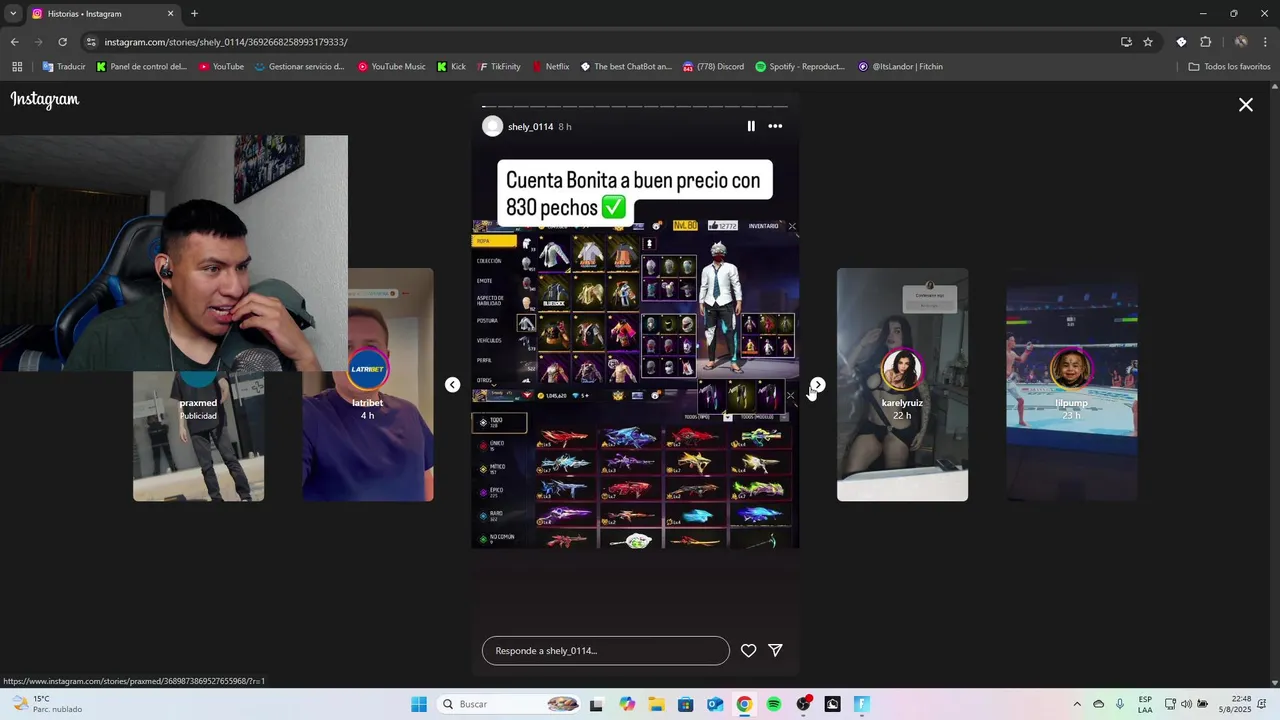Image resolution: width=1280 pixels, height=720 pixels.
Task: Open OBS Studio from the taskbar
Action: [x=803, y=704]
